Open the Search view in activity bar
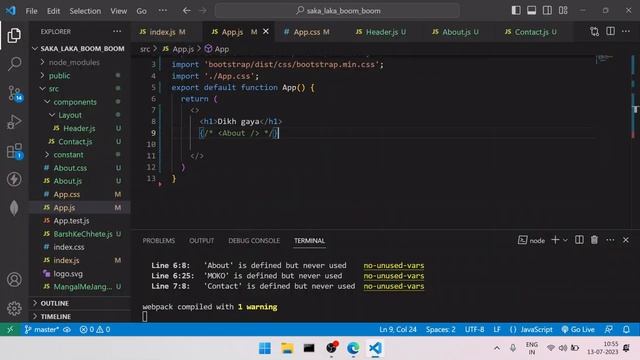This screenshot has width=640, height=360. click(x=14, y=64)
